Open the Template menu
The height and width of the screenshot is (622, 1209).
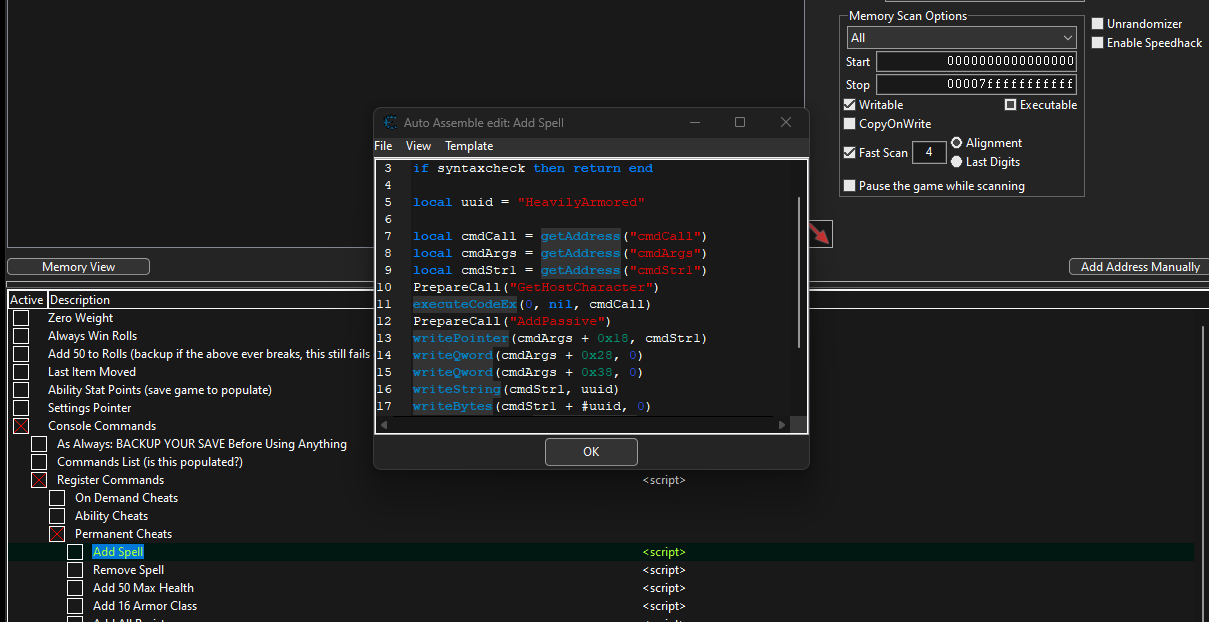[469, 146]
